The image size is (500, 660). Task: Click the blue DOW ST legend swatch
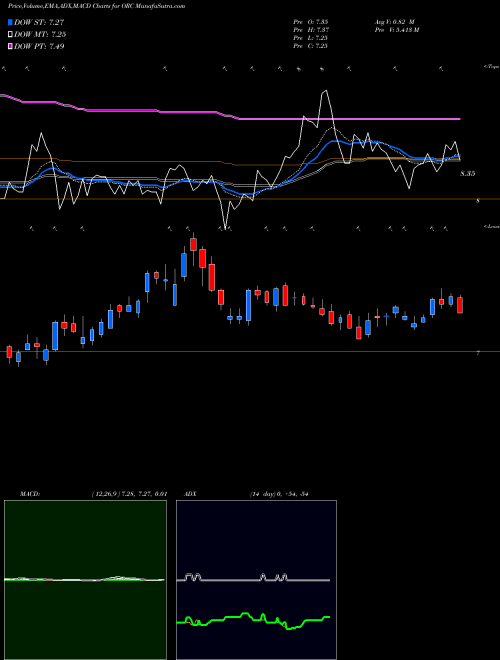[11, 22]
